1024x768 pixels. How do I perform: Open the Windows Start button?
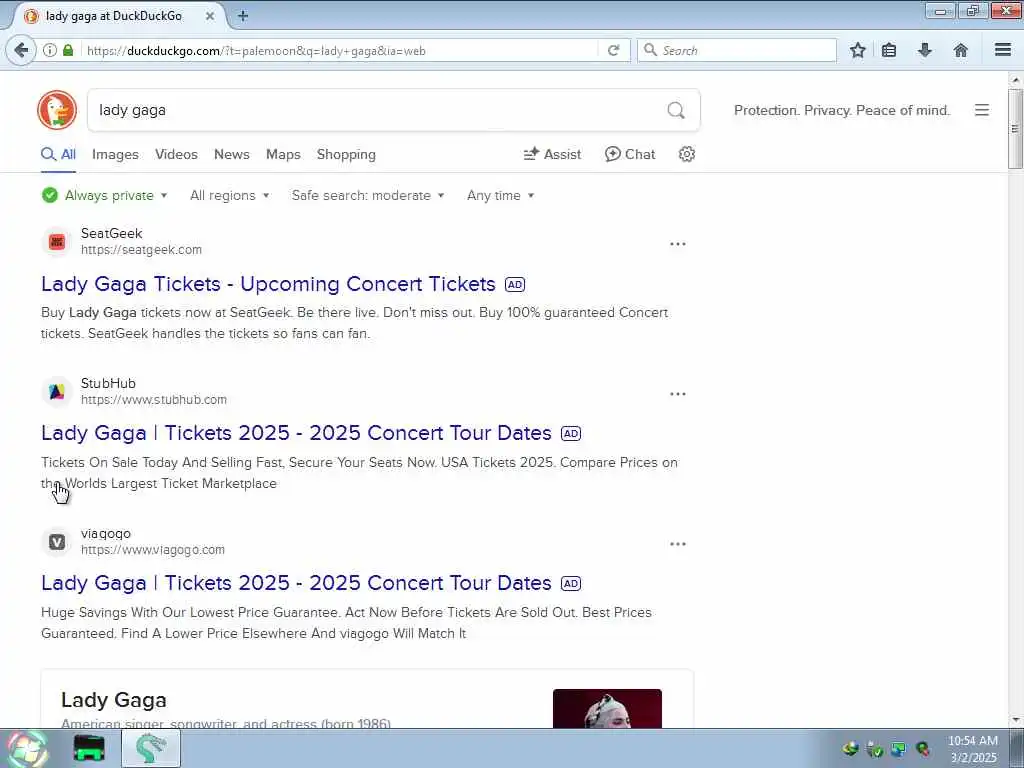(x=27, y=748)
